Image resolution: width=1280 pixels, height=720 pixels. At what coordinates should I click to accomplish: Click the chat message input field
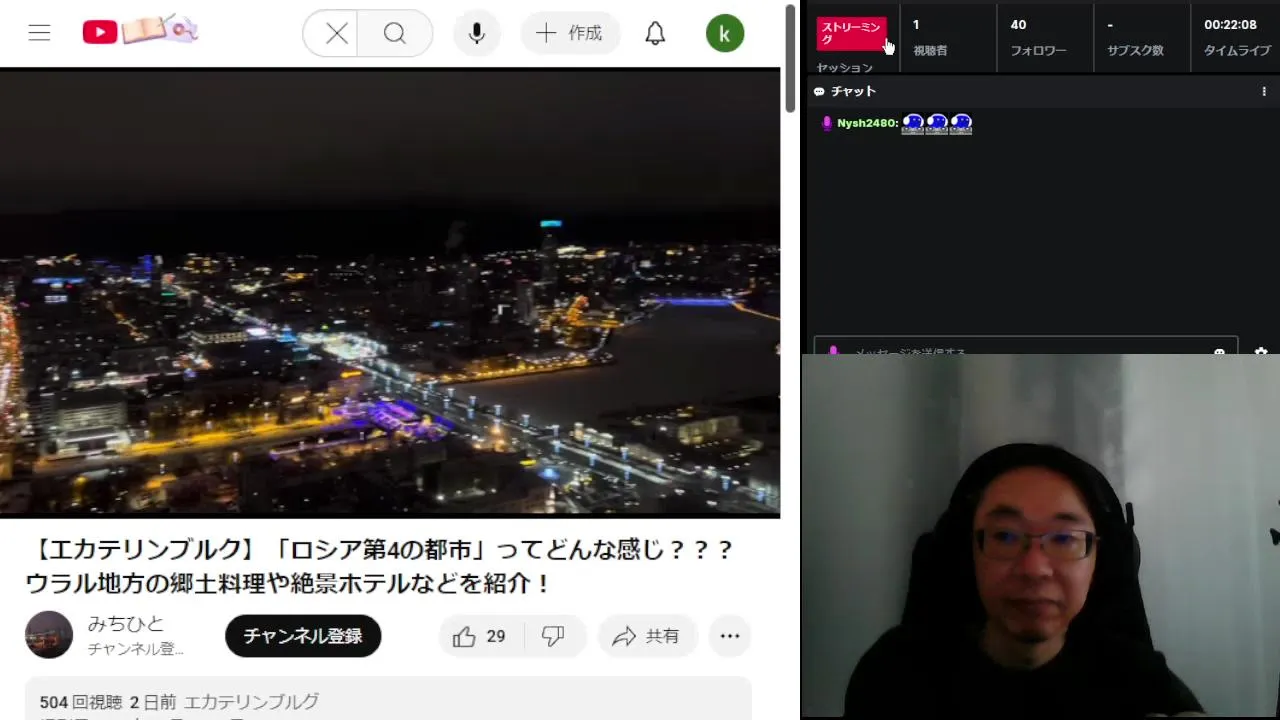1026,348
